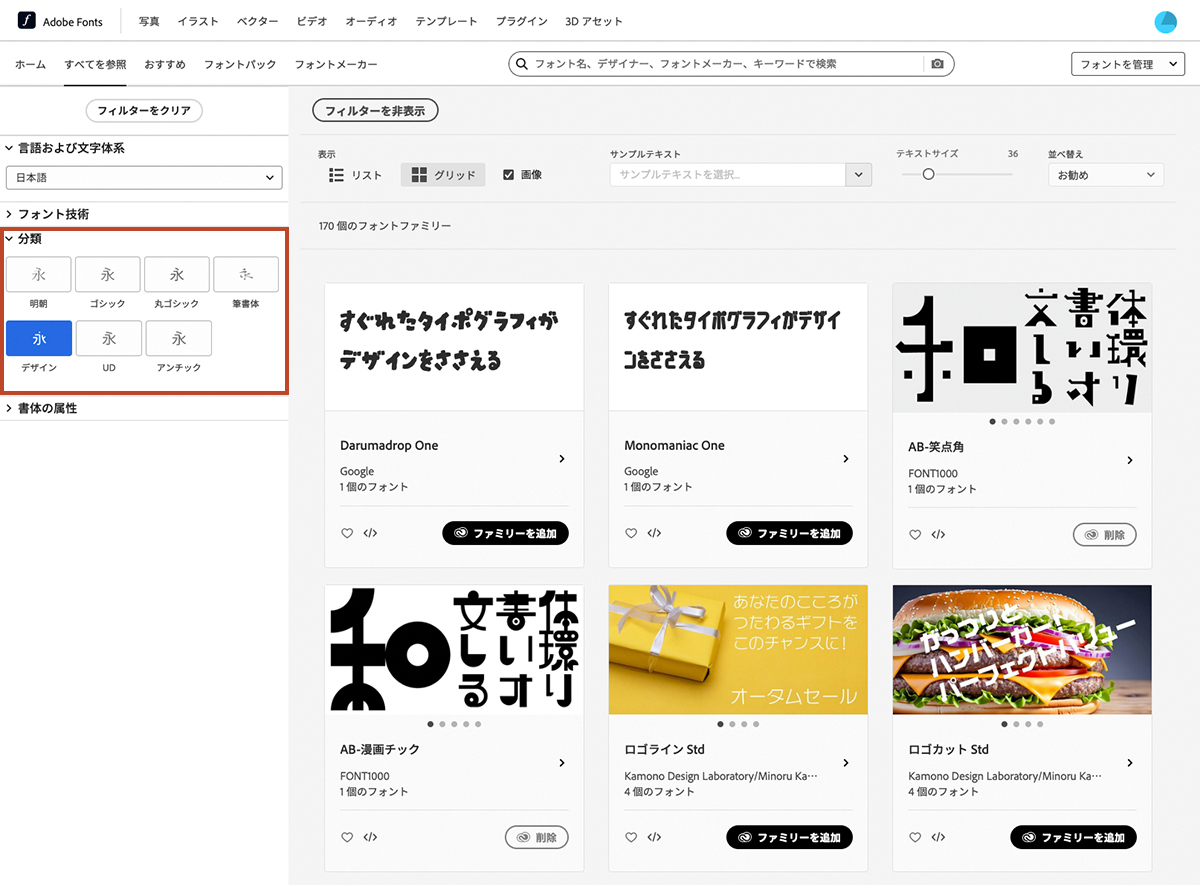Add the ロゴライン Std font family

789,837
